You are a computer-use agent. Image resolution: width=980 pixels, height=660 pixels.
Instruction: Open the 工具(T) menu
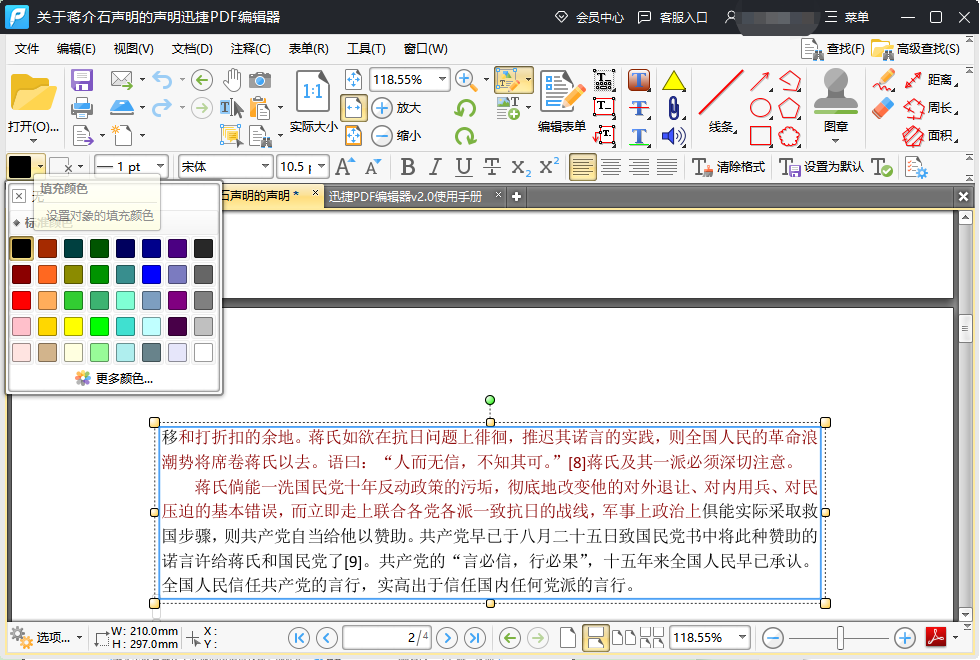point(366,49)
